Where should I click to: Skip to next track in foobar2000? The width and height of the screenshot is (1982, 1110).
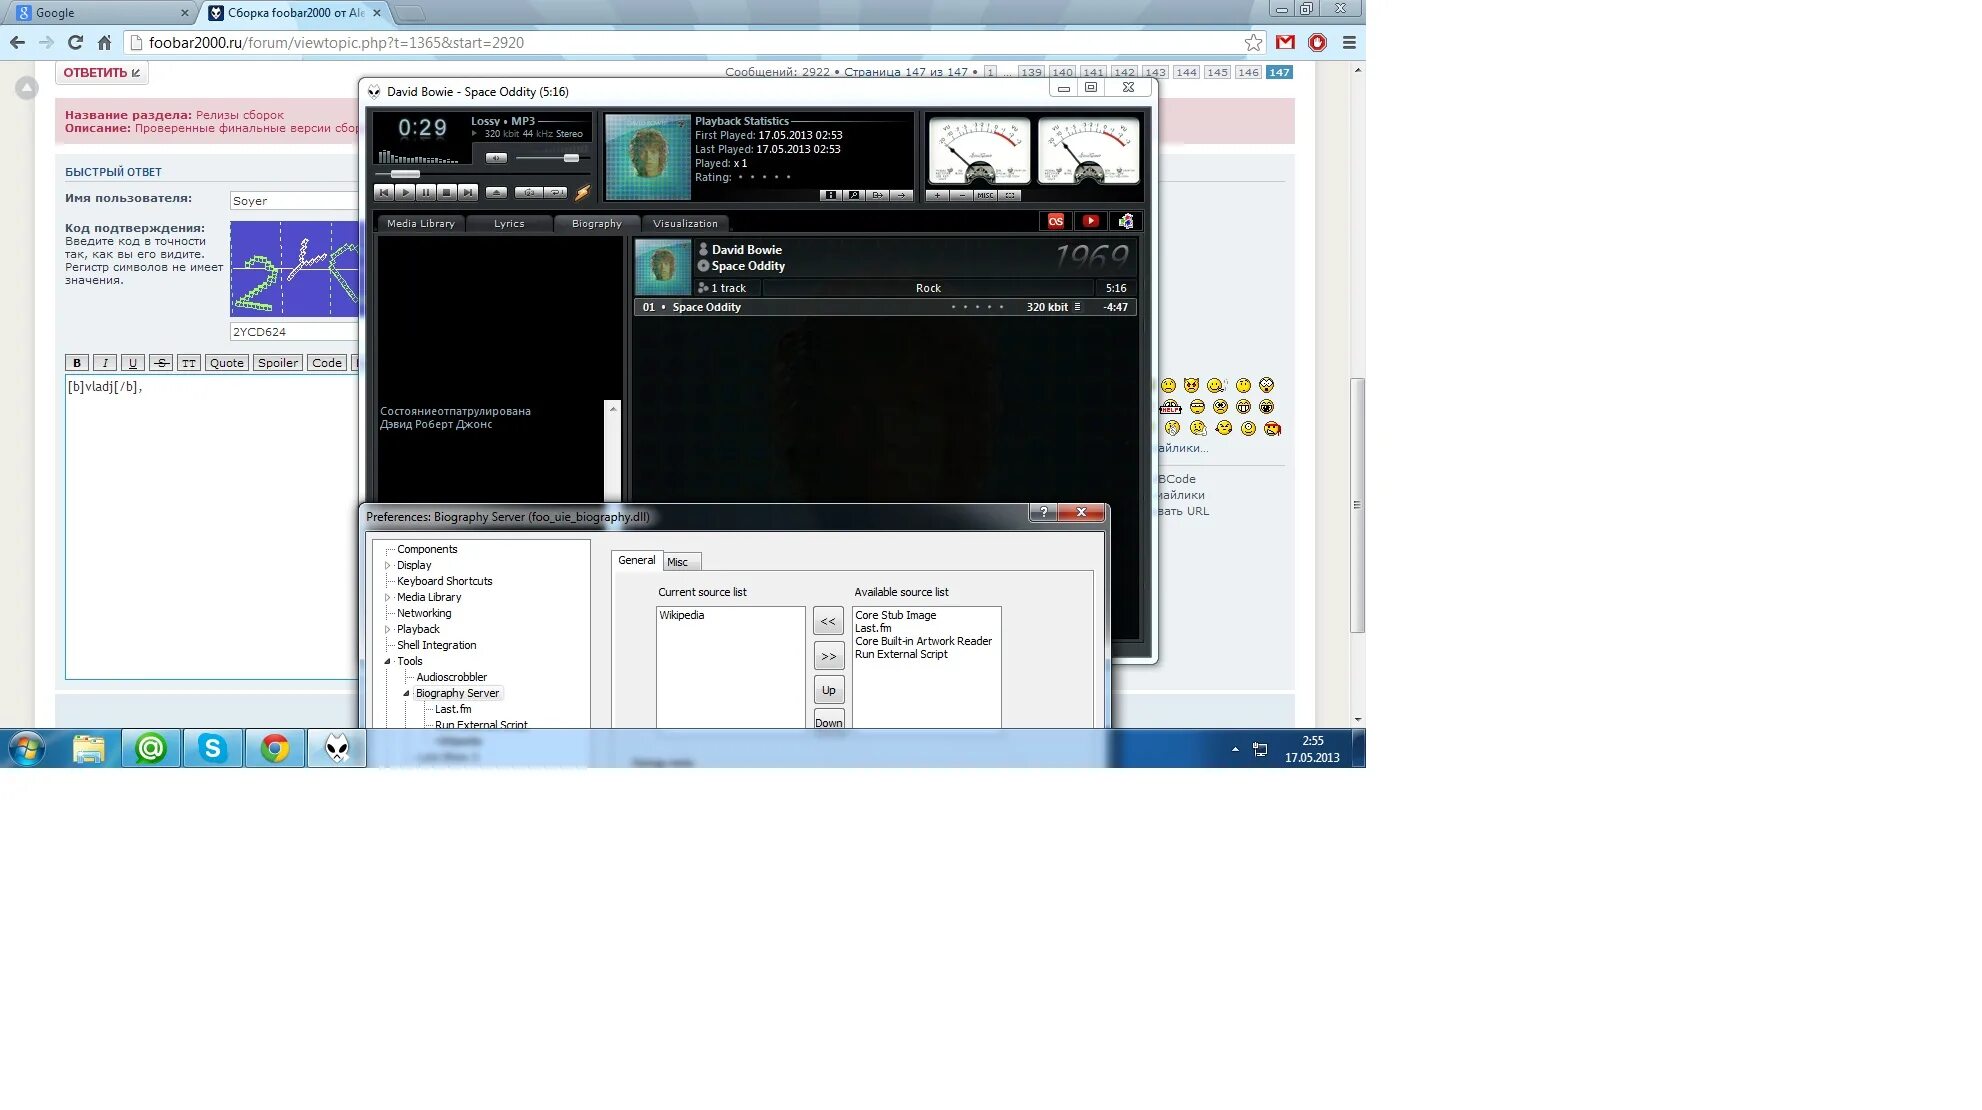tap(468, 193)
